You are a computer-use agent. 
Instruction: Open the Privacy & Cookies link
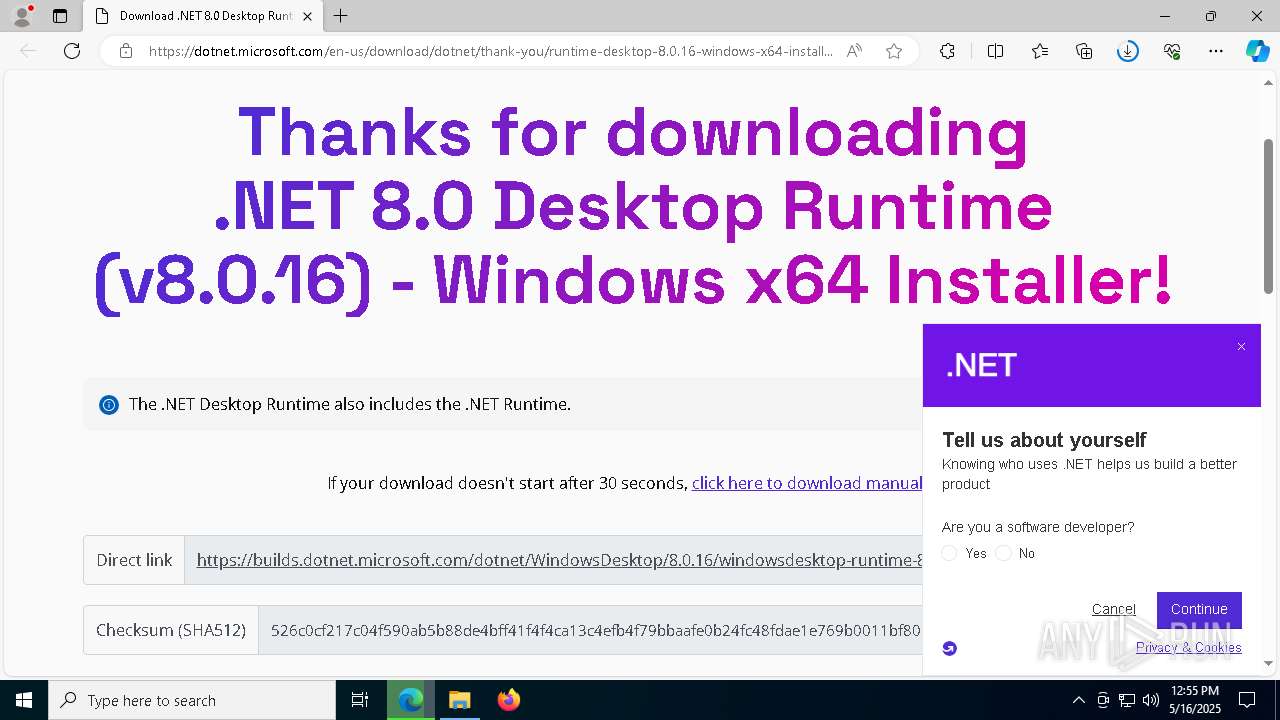[1189, 647]
